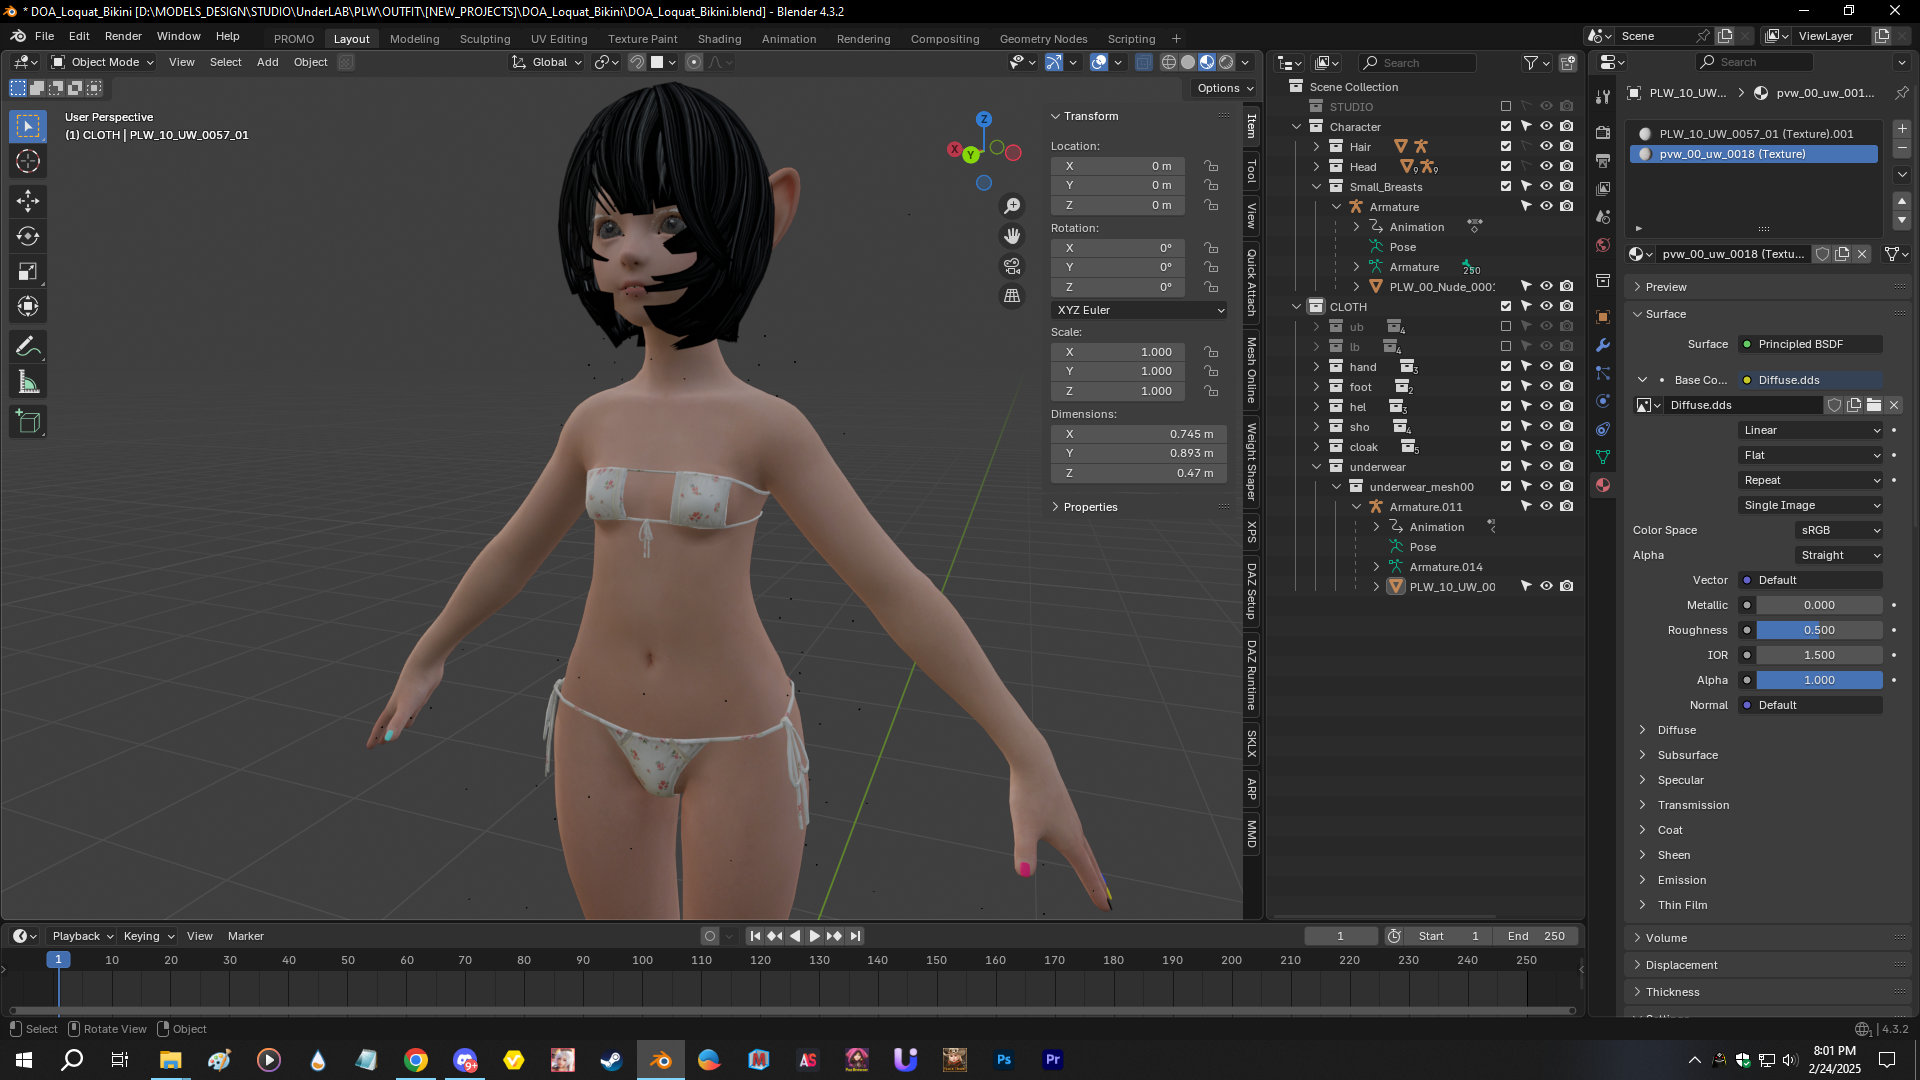Toggle camera view with the camera gizmo
Viewport: 1920px width, 1080px height.
tap(1012, 266)
